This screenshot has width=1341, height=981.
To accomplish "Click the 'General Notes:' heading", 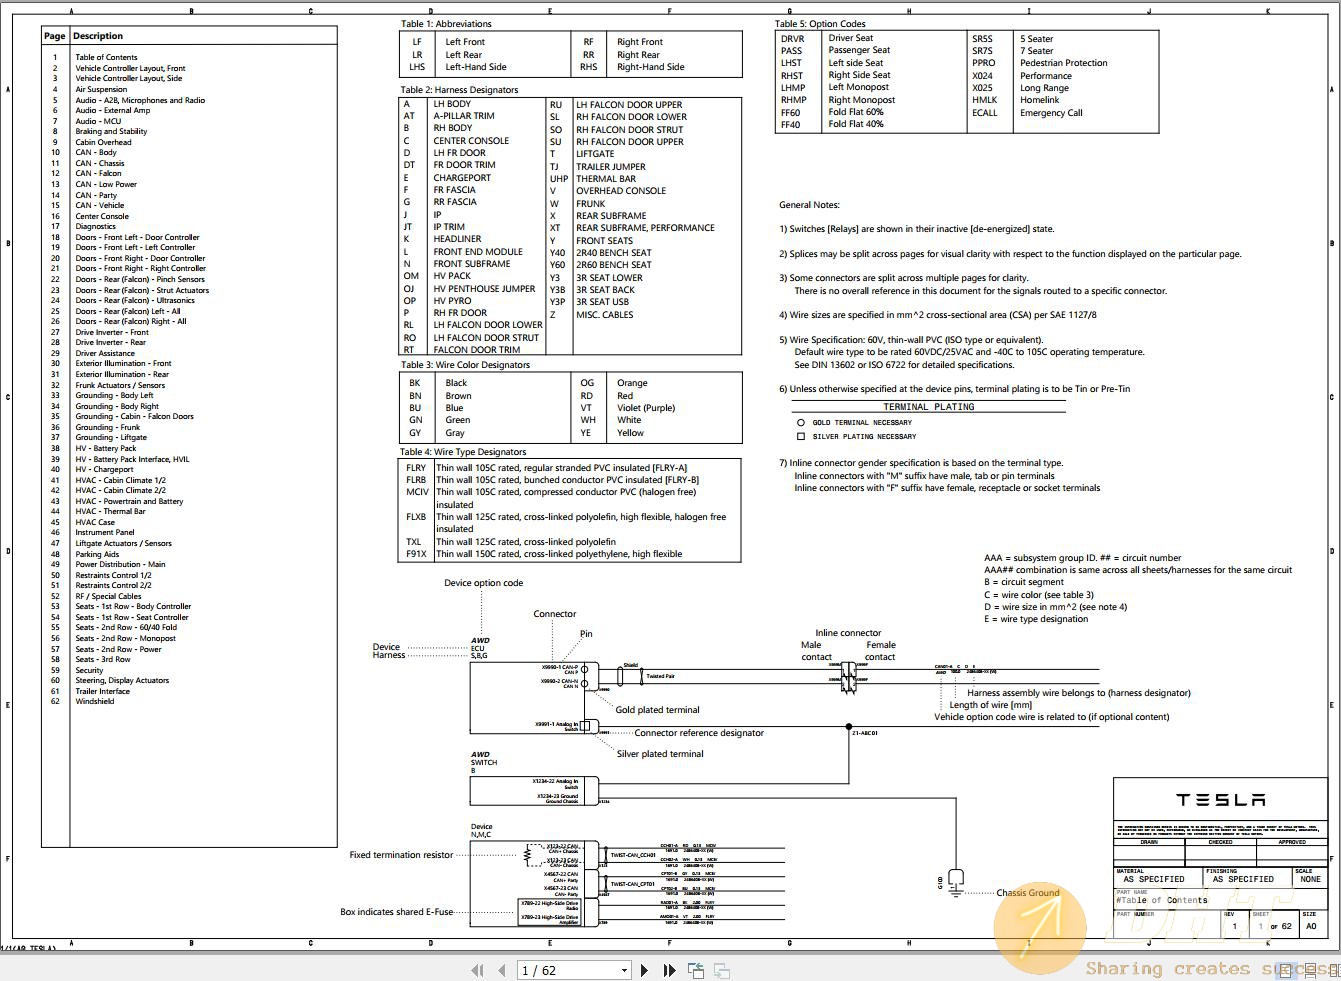I will (x=809, y=205).
